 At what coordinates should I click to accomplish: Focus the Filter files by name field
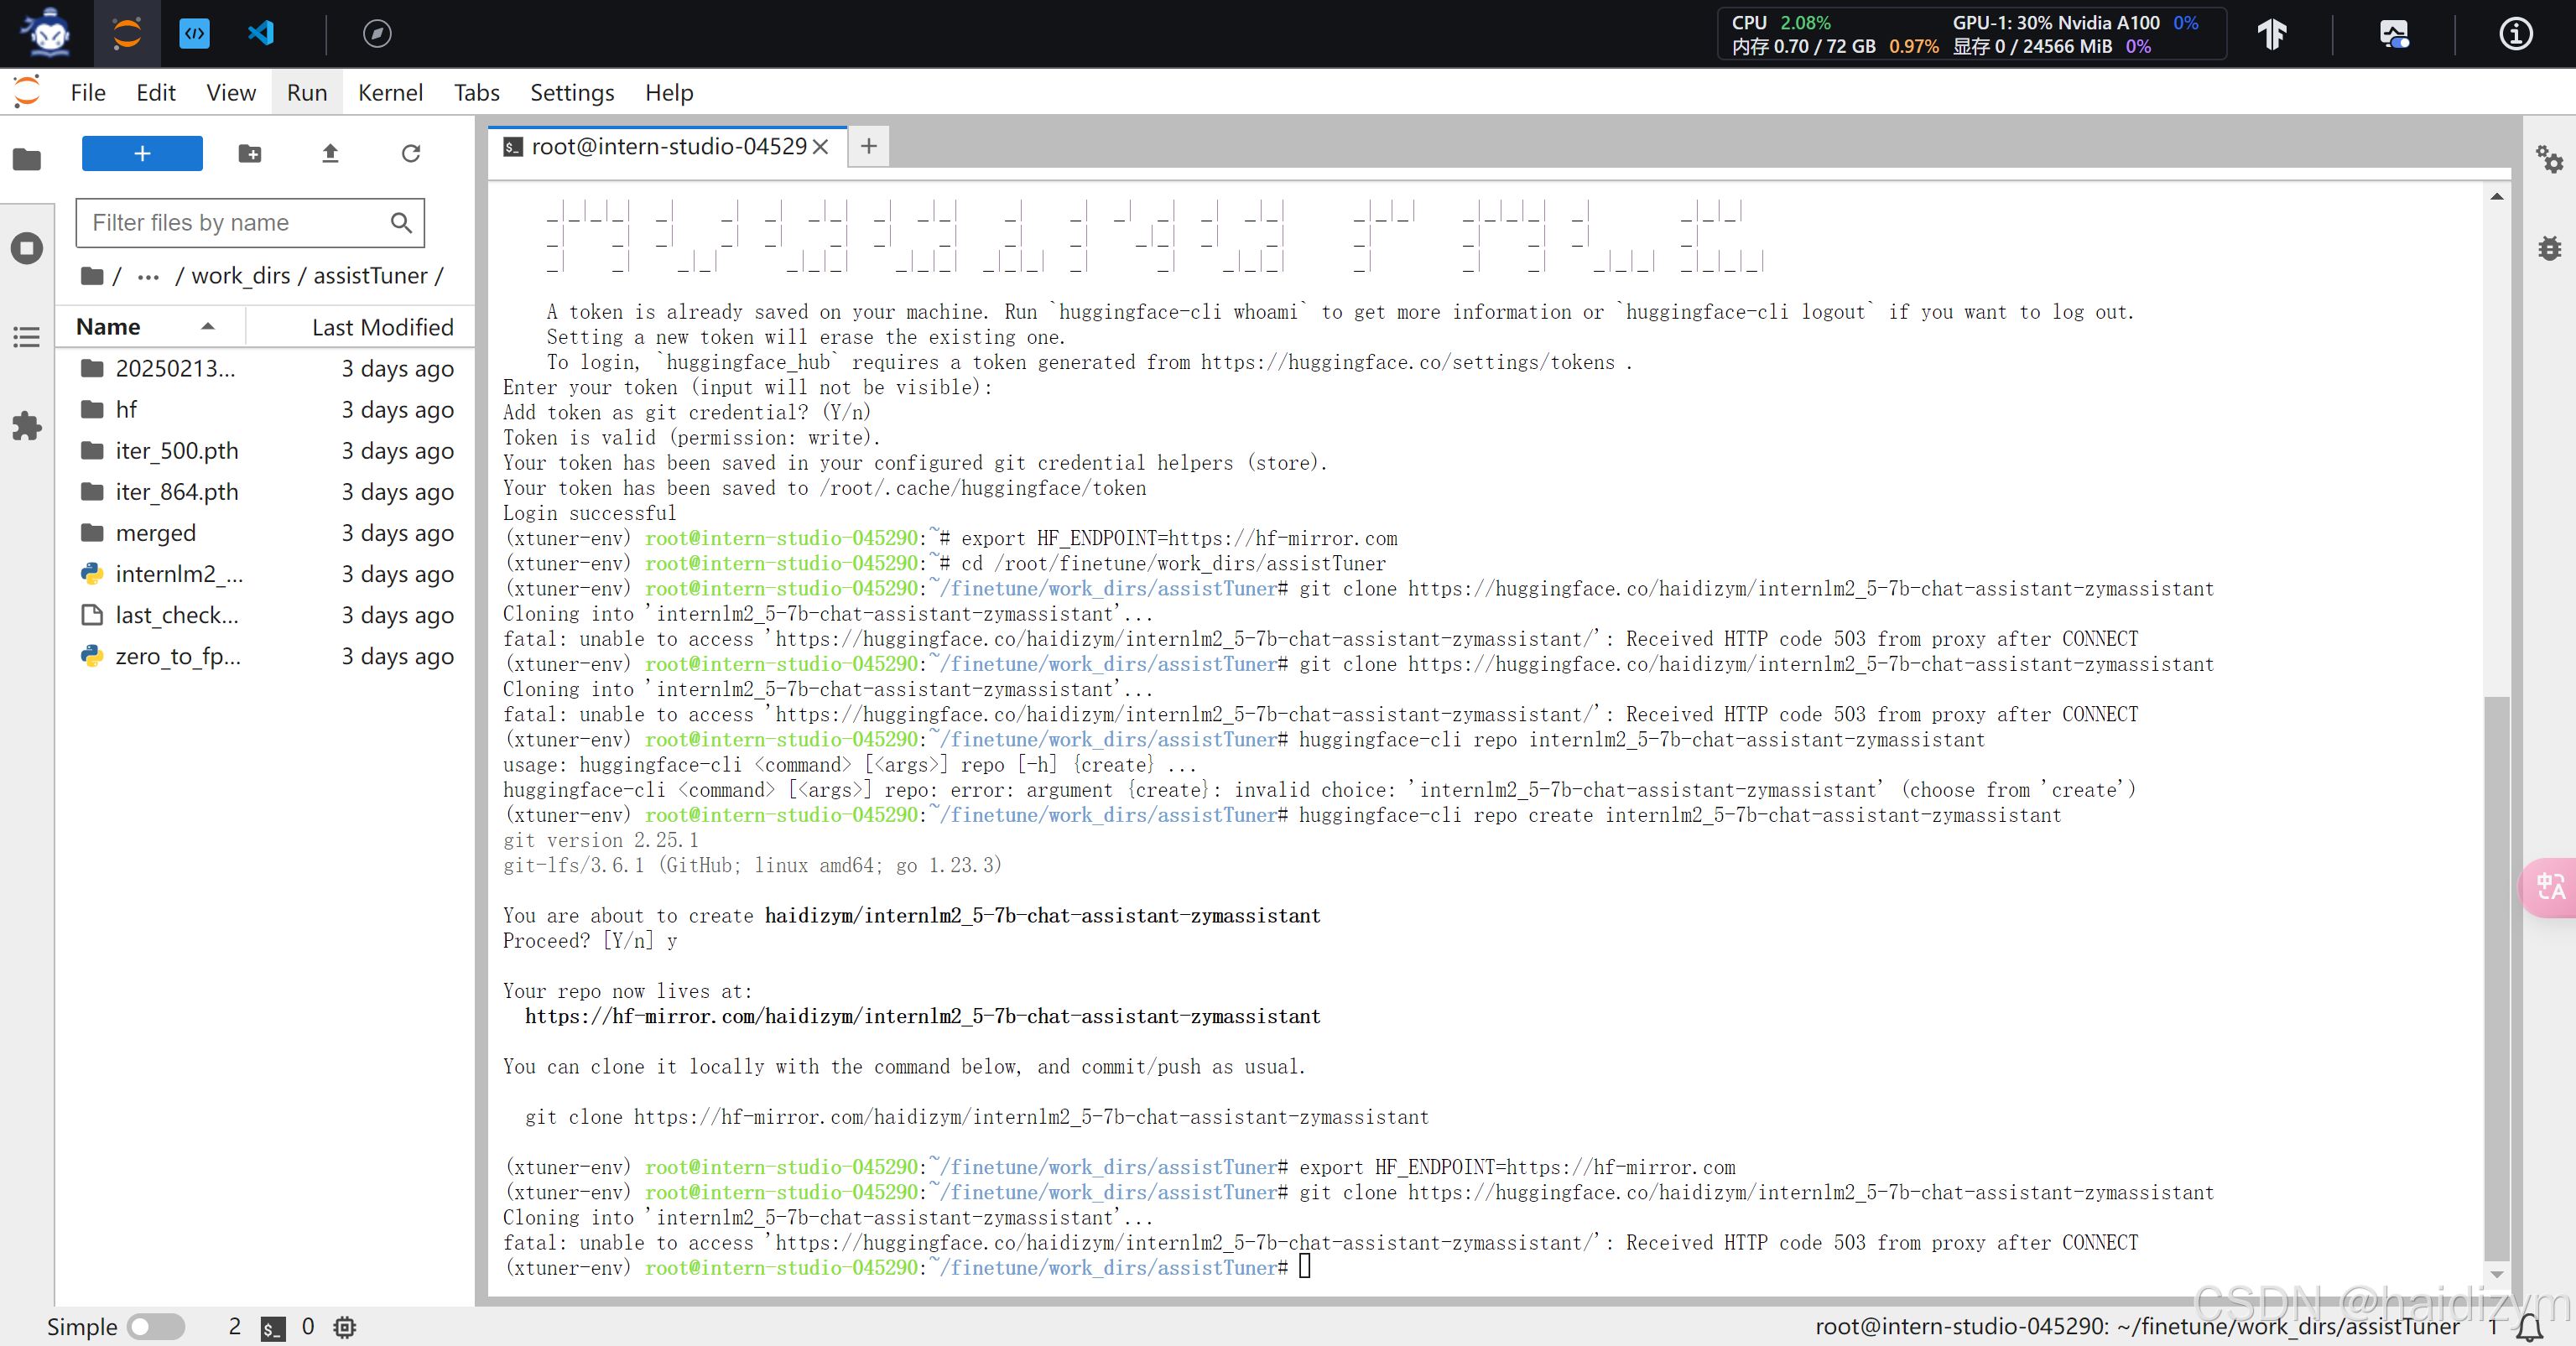pyautogui.click(x=250, y=222)
